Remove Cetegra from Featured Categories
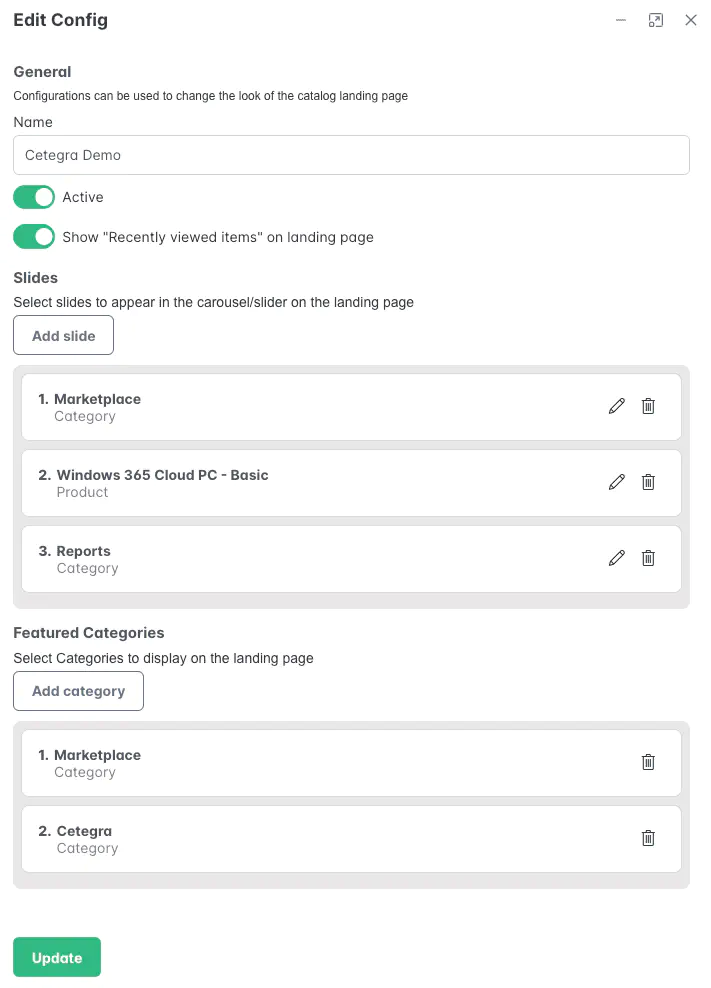The width and height of the screenshot is (711, 988). tap(648, 838)
